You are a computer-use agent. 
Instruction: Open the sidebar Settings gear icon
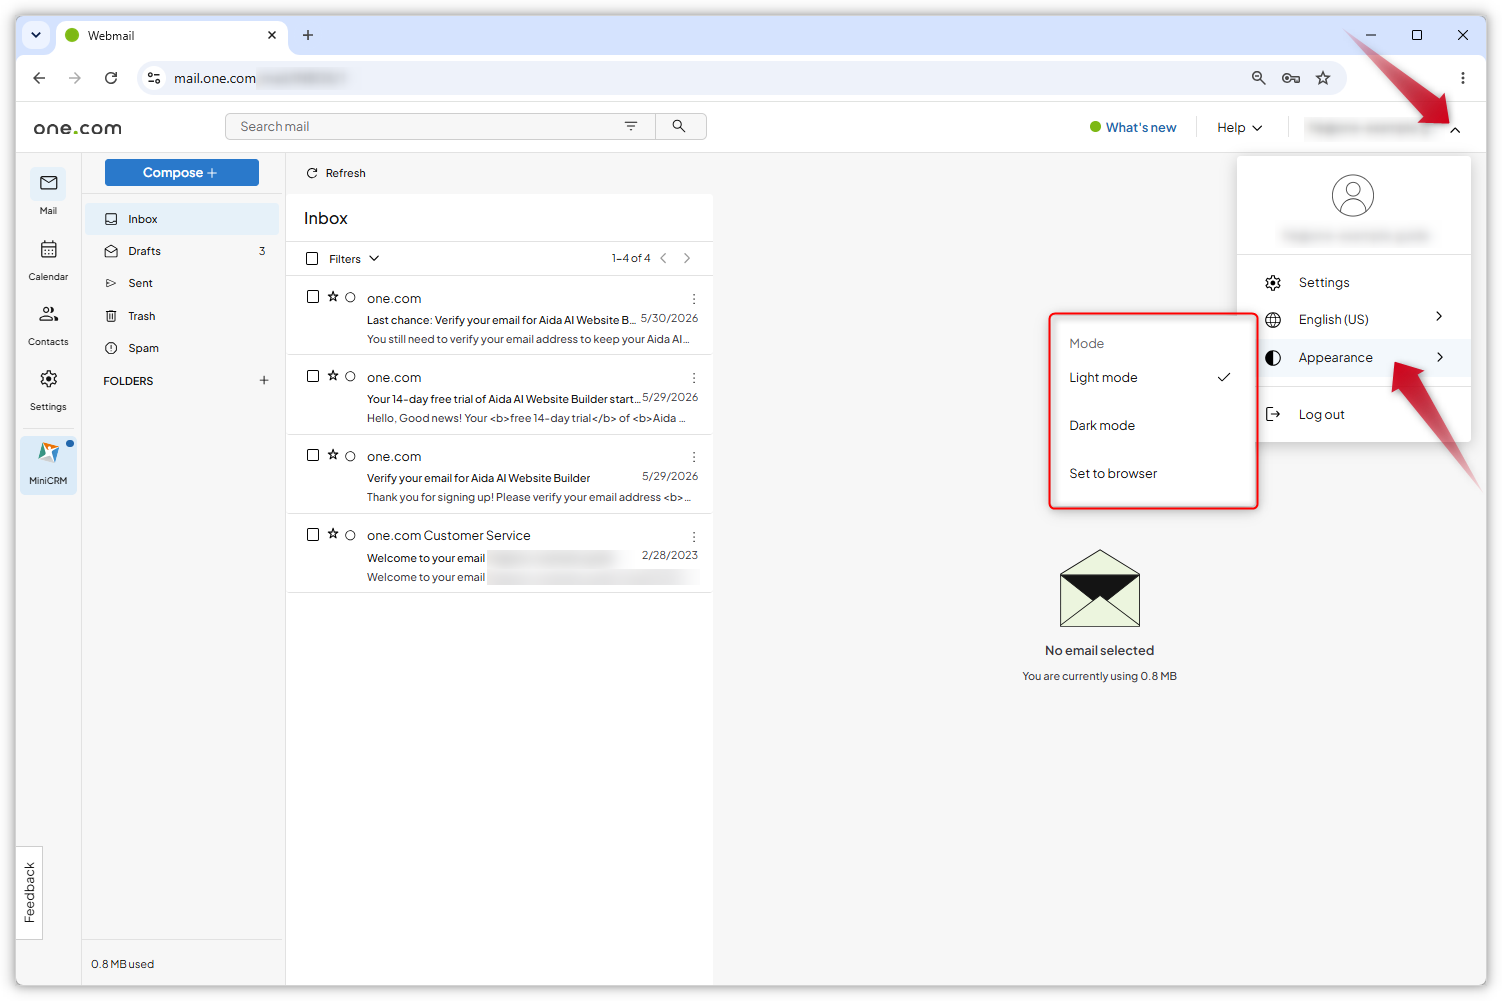[x=48, y=379]
